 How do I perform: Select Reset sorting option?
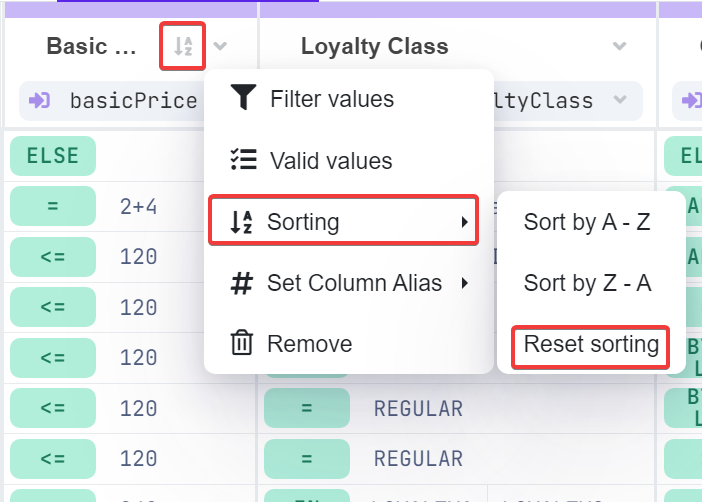click(590, 345)
